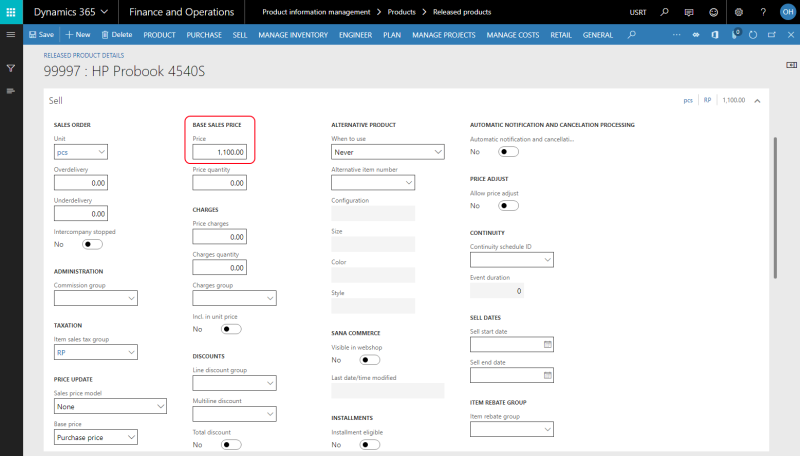Open the RETAIL tab
800x456 pixels.
pyautogui.click(x=561, y=35)
